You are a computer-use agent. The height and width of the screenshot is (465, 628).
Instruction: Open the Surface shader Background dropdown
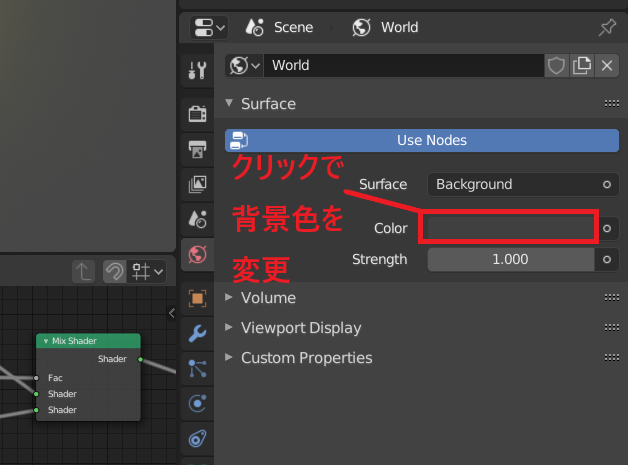[x=512, y=184]
